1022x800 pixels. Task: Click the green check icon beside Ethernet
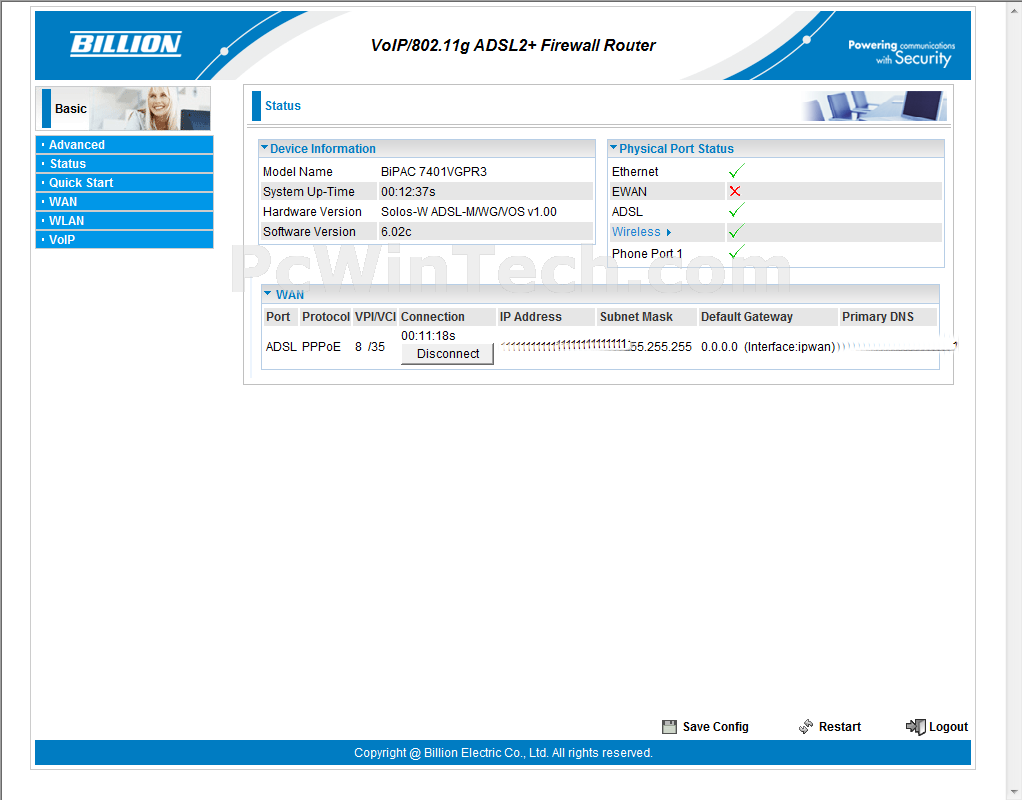point(737,171)
